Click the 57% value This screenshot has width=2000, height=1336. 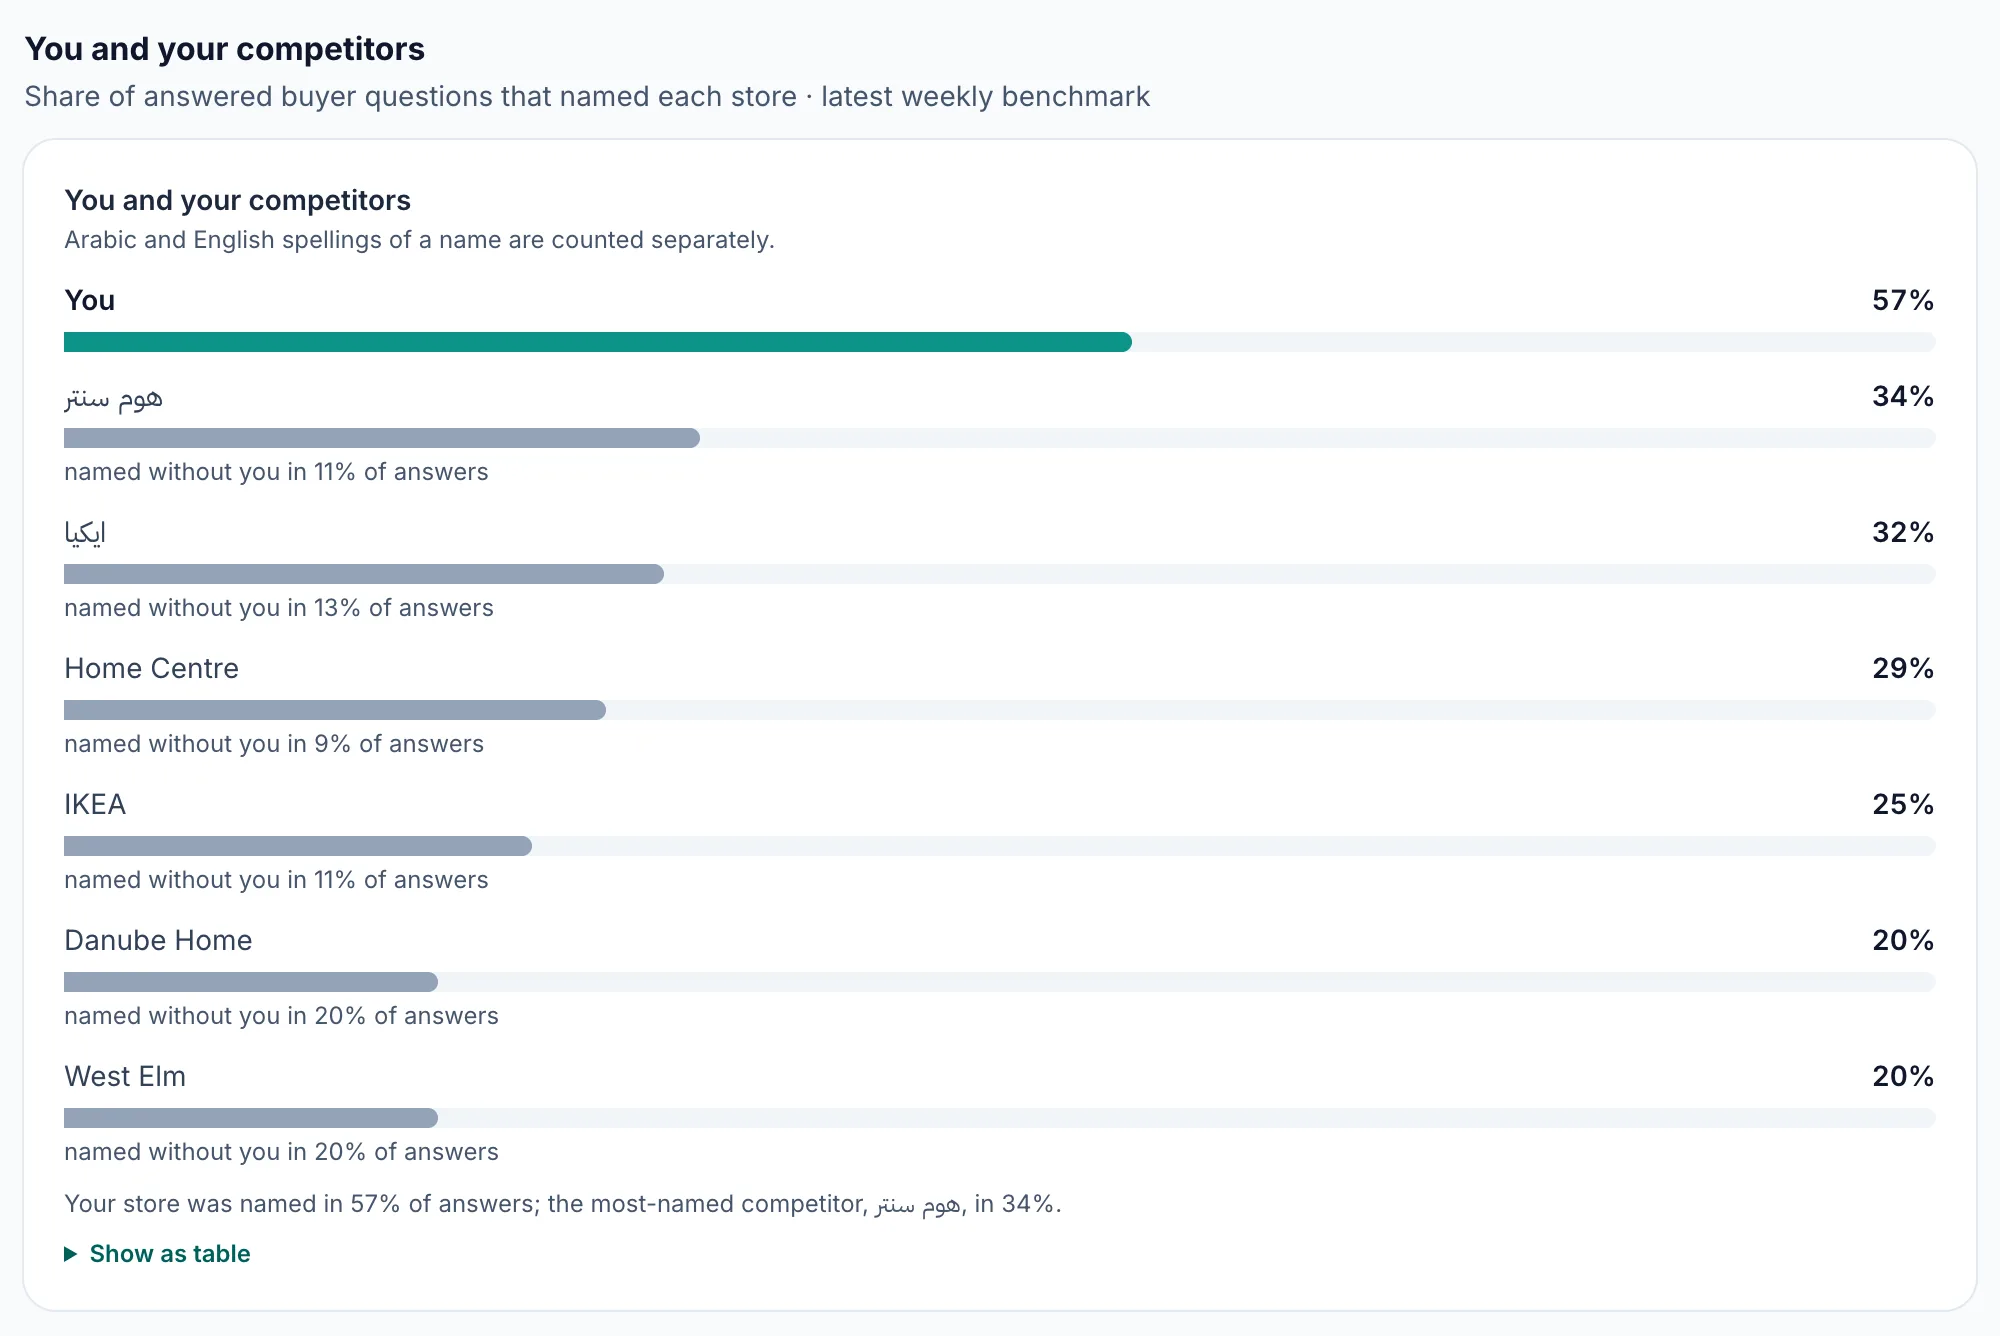click(x=1903, y=300)
